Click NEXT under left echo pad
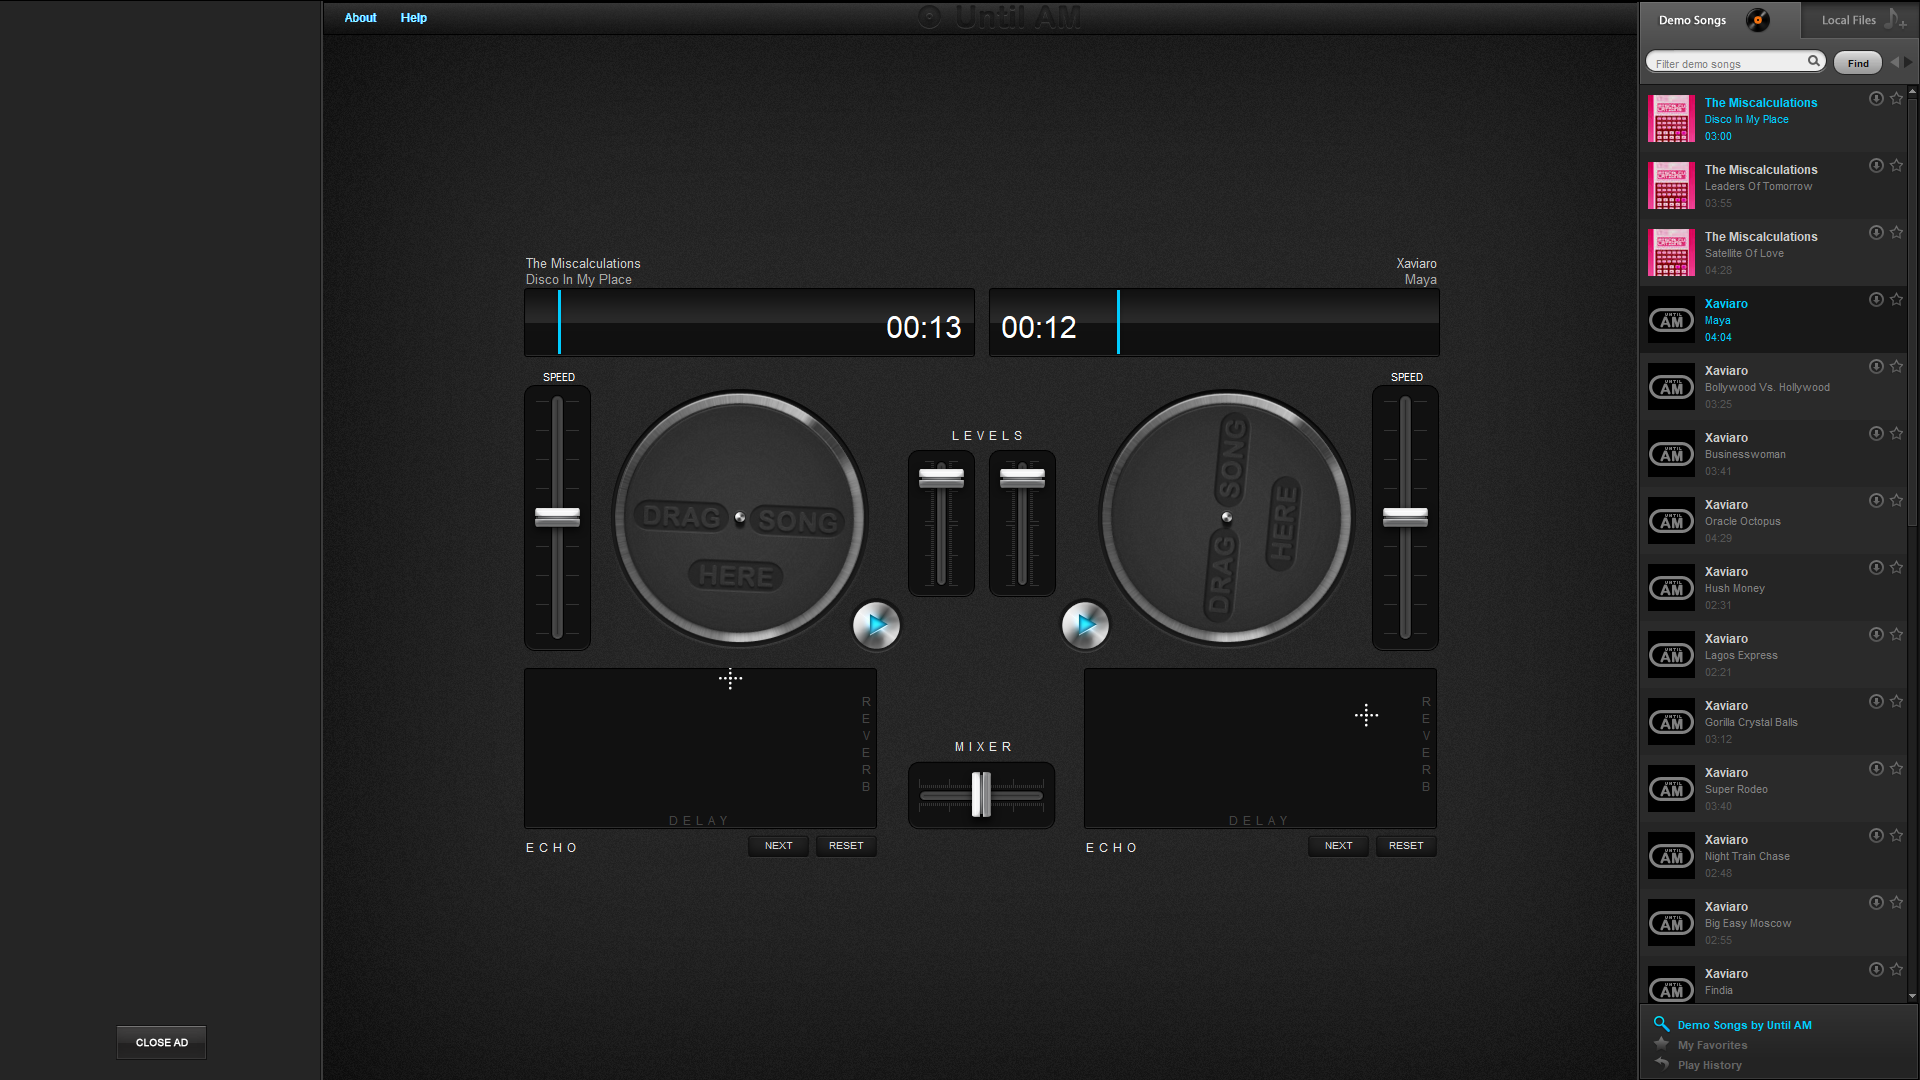This screenshot has height=1080, width=1920. coord(778,846)
